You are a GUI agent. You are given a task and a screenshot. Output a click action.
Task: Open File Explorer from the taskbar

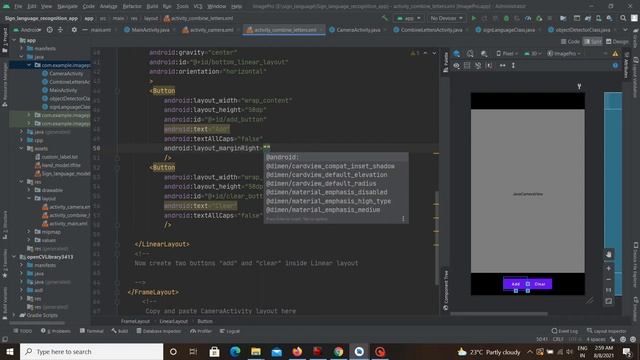[256, 351]
